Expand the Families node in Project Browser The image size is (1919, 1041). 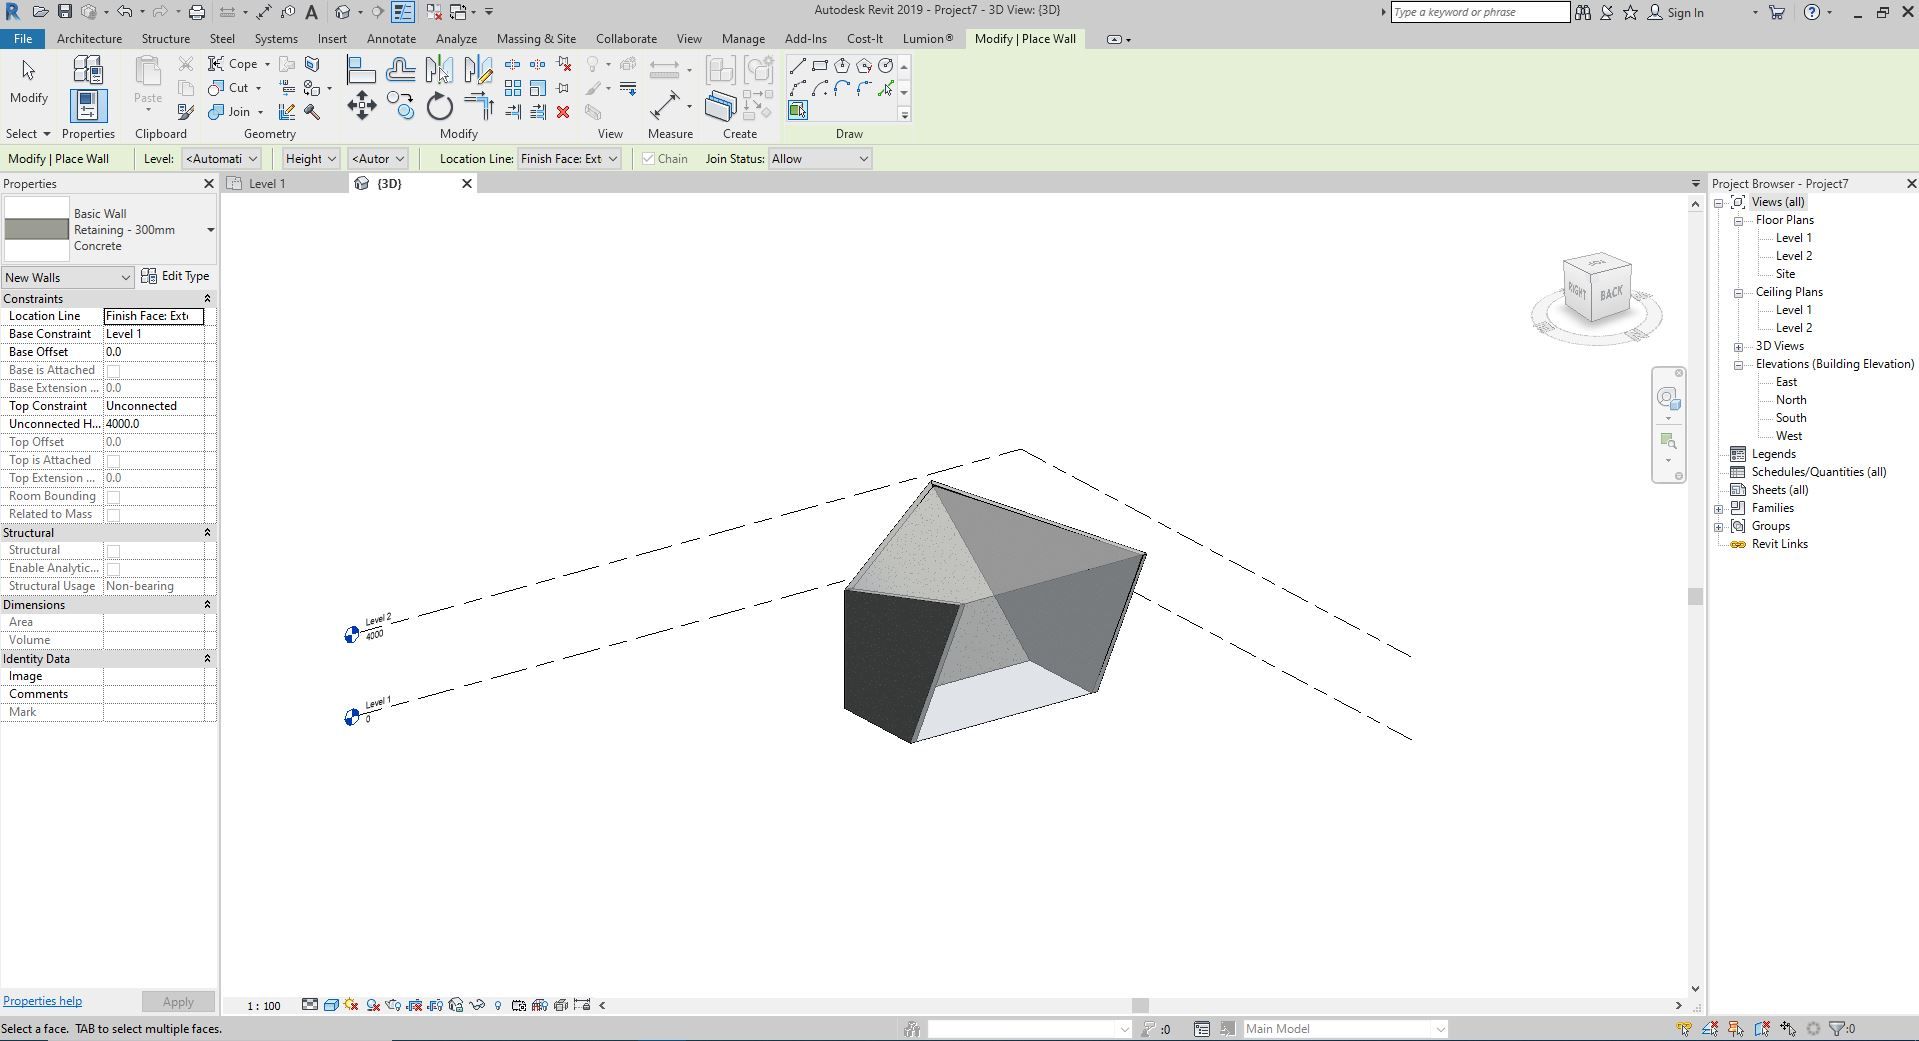click(x=1719, y=508)
